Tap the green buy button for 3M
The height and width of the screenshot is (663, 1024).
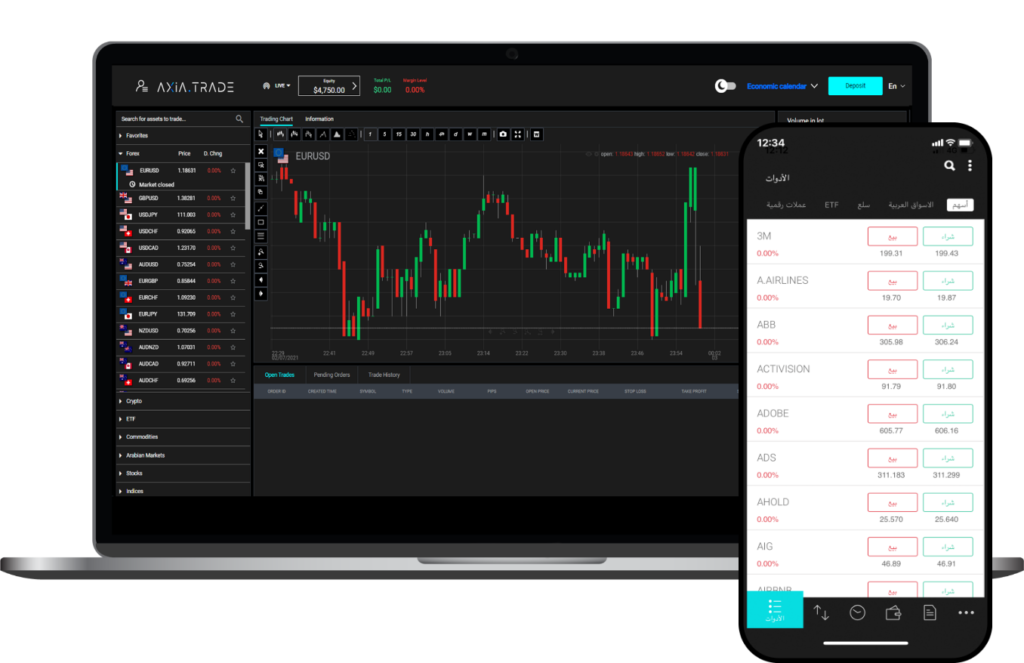pos(948,236)
